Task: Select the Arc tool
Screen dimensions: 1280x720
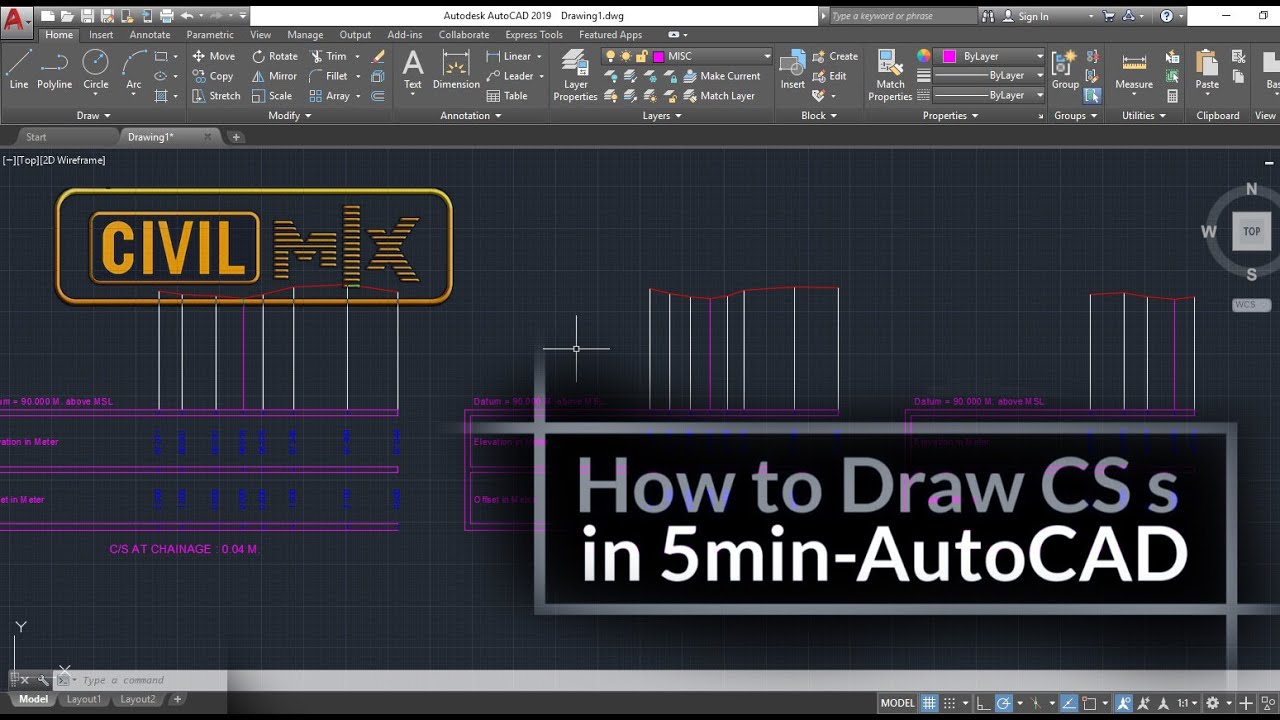Action: [133, 69]
